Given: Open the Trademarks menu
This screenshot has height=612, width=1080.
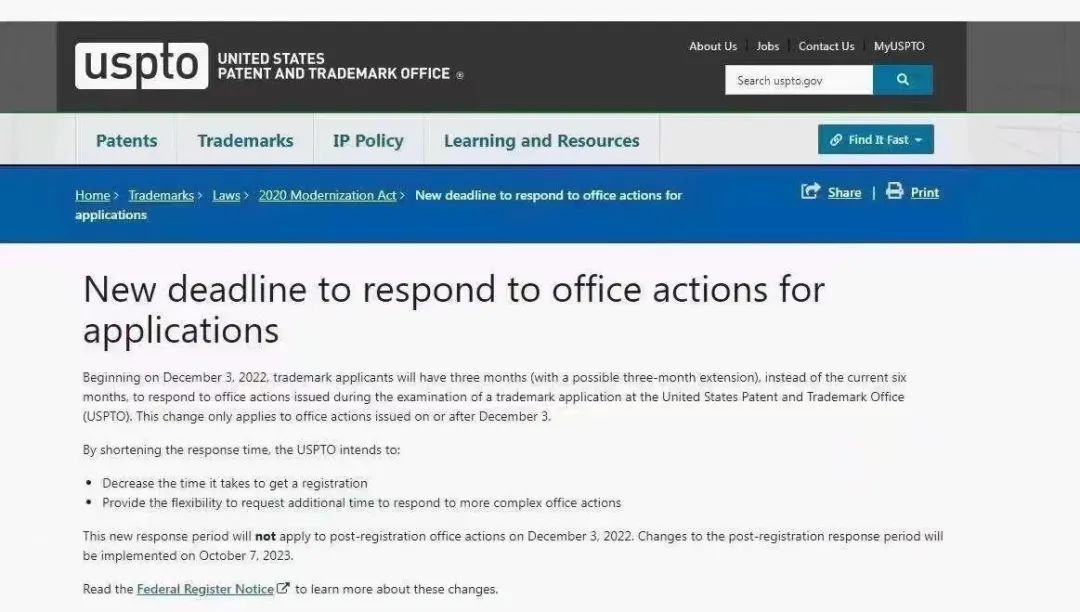Looking at the screenshot, I should coord(245,140).
